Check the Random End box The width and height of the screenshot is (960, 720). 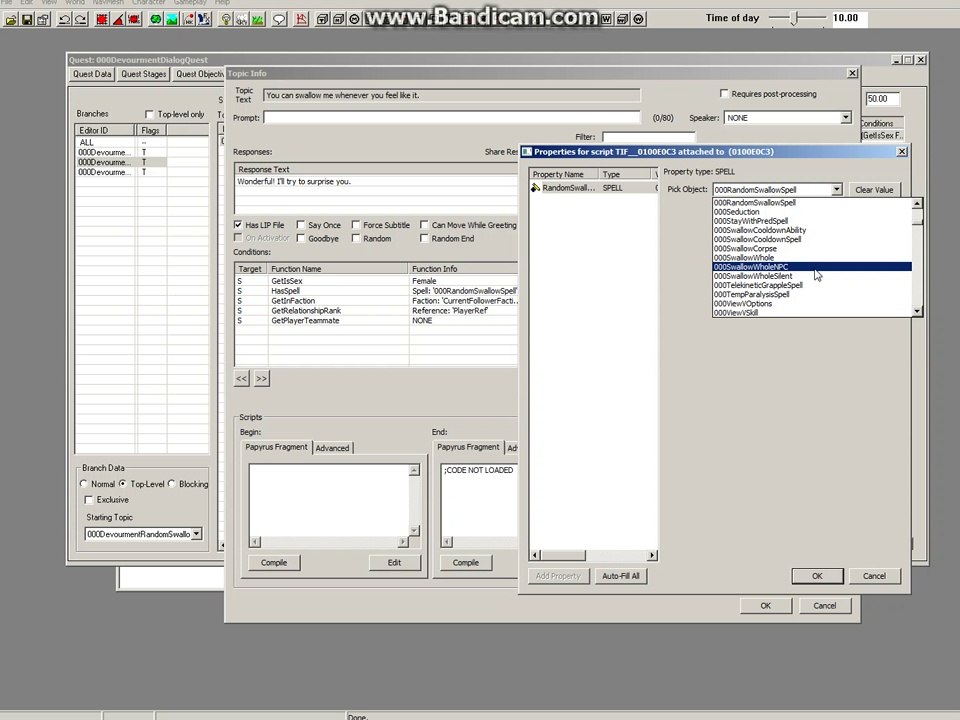(x=424, y=238)
